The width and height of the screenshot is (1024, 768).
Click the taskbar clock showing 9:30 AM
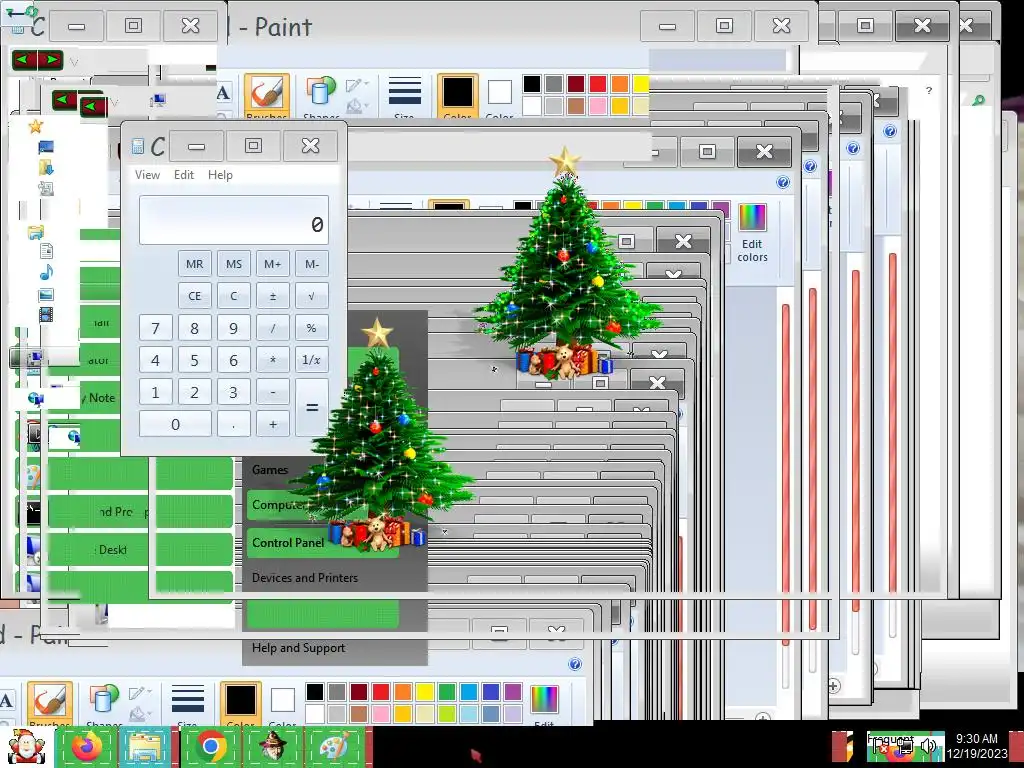(x=977, y=746)
